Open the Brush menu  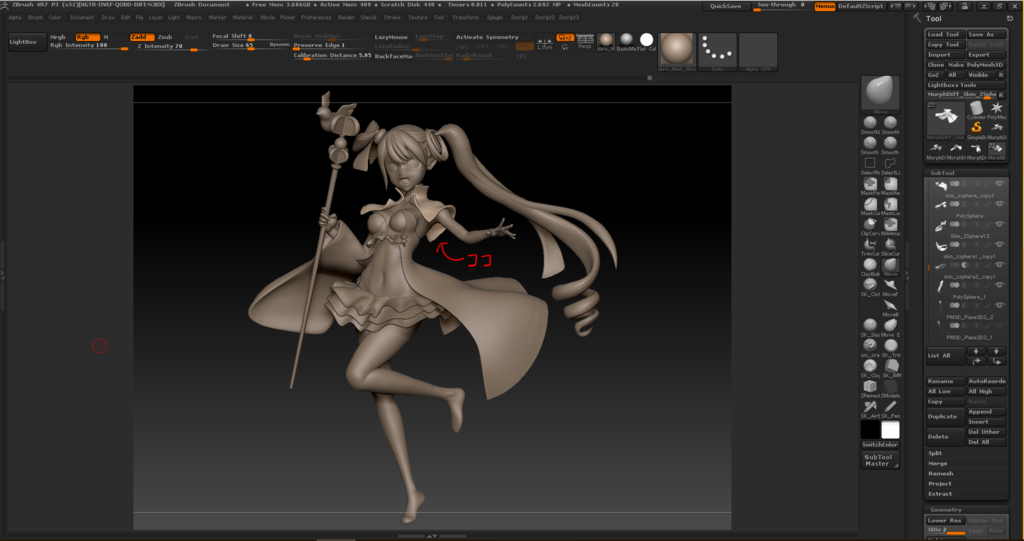pos(35,18)
